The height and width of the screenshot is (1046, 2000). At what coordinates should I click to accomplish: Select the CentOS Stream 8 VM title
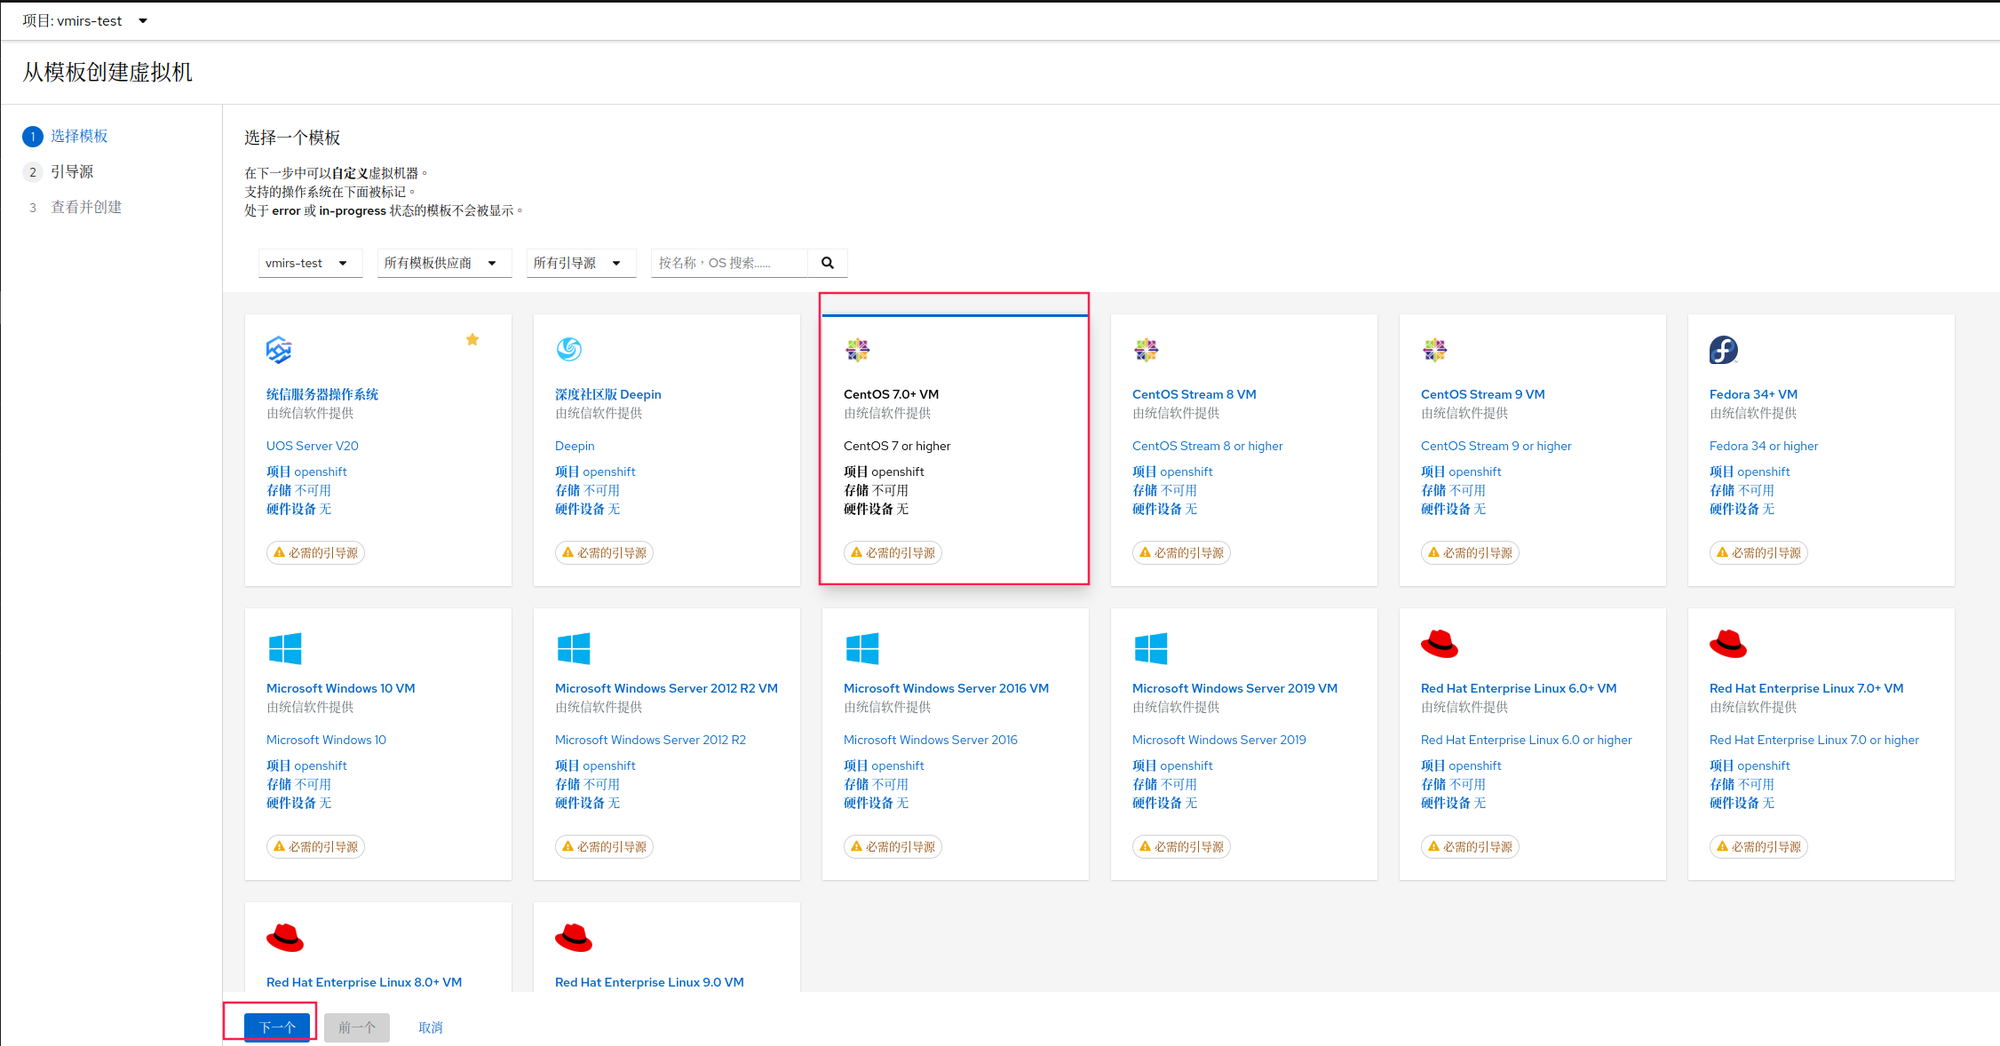click(x=1194, y=394)
